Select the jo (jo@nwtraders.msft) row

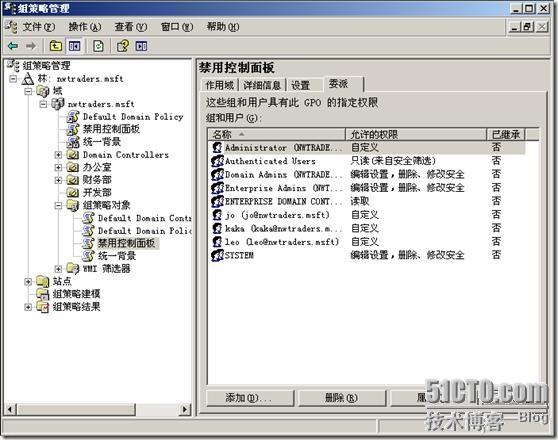tap(368, 215)
